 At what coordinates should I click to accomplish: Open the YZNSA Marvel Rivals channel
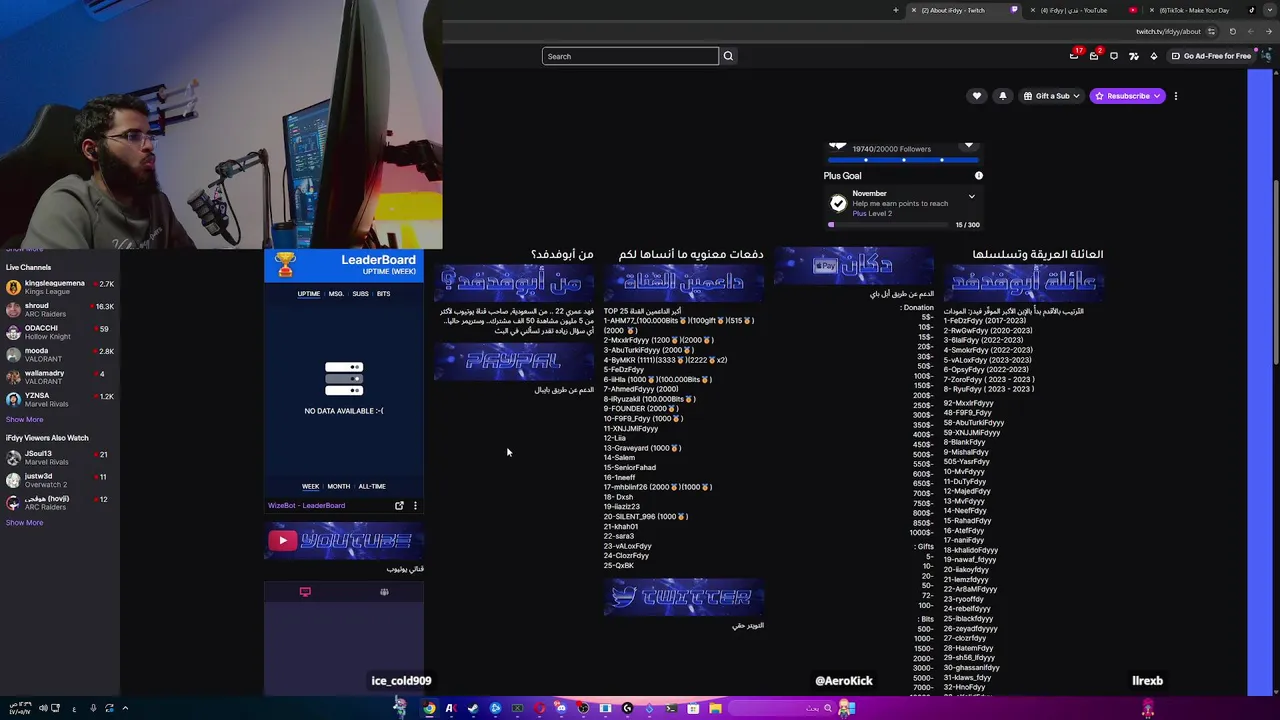click(x=60, y=400)
